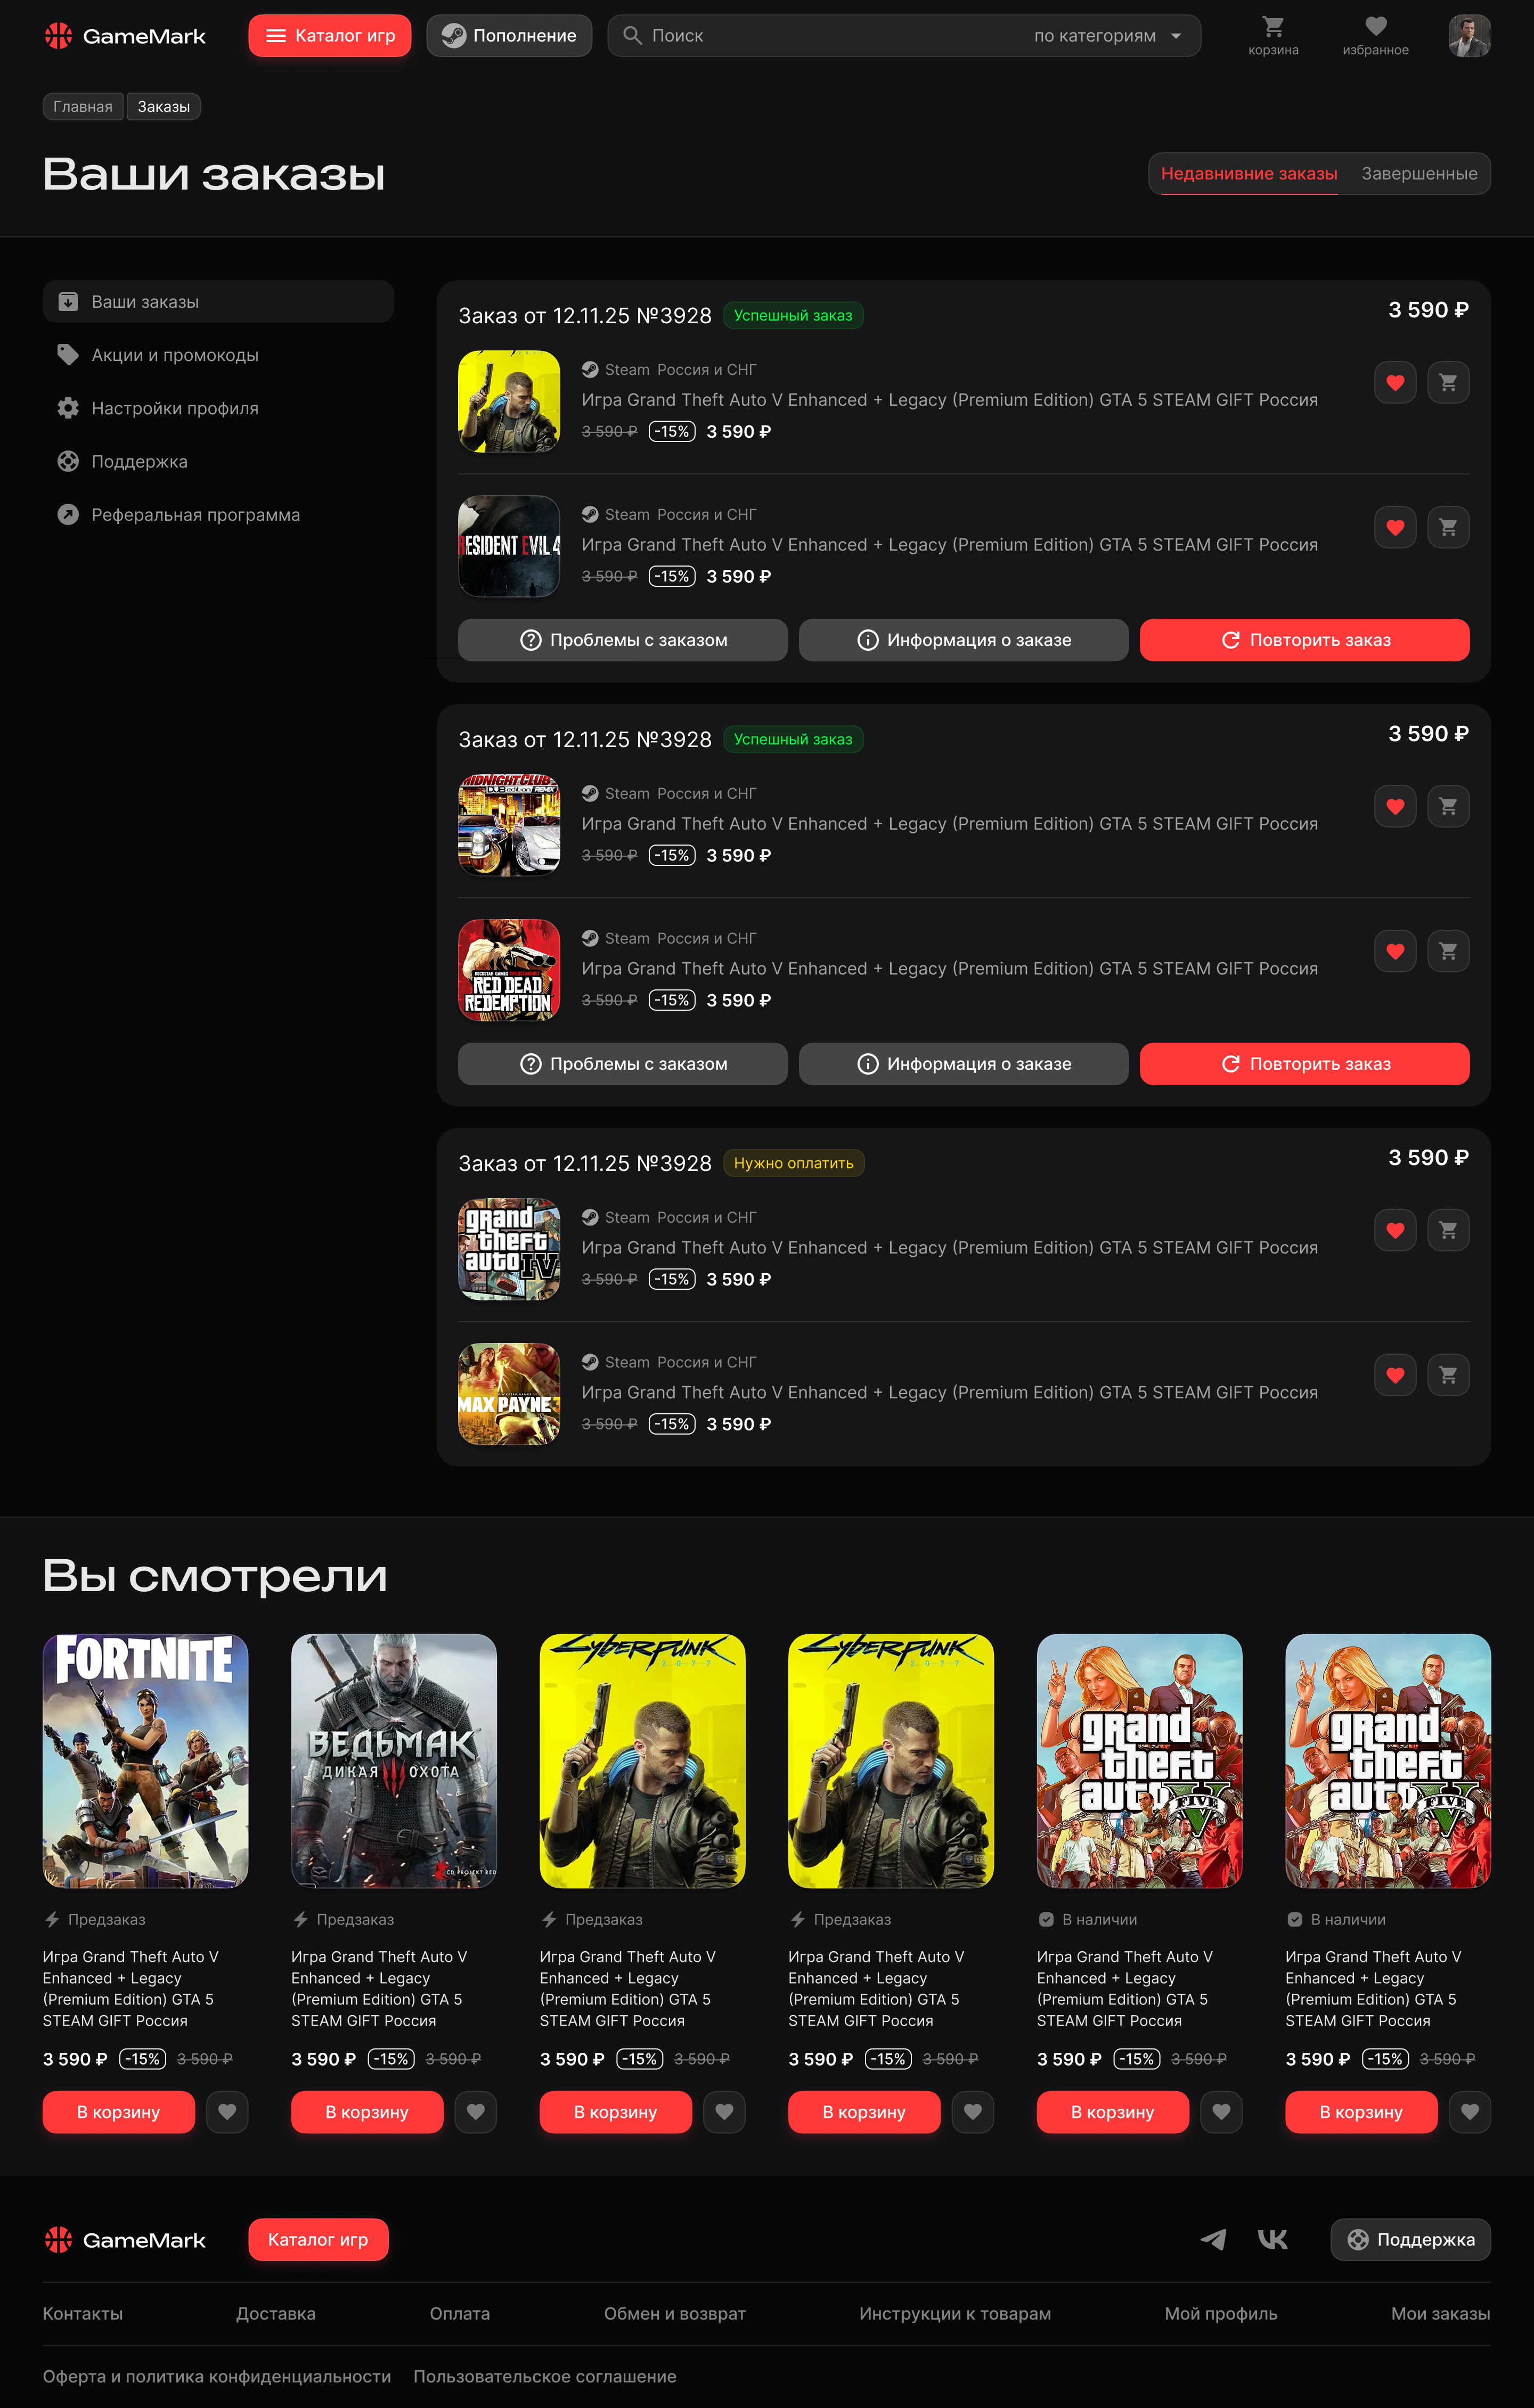Switch to the 'Завершенные' tab
This screenshot has height=2408, width=1534.
[1419, 174]
